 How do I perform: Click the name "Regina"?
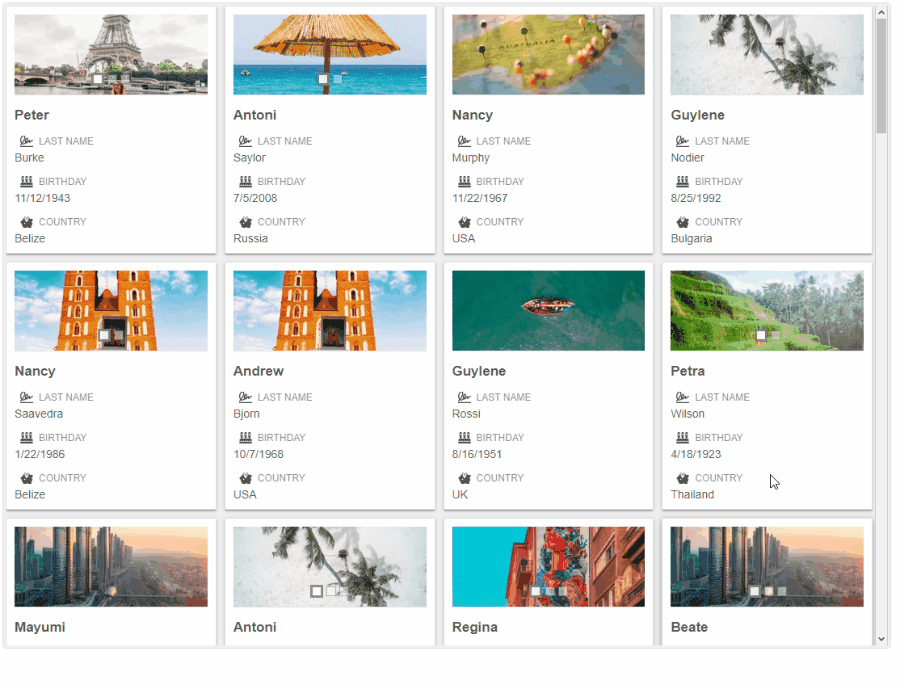point(475,627)
